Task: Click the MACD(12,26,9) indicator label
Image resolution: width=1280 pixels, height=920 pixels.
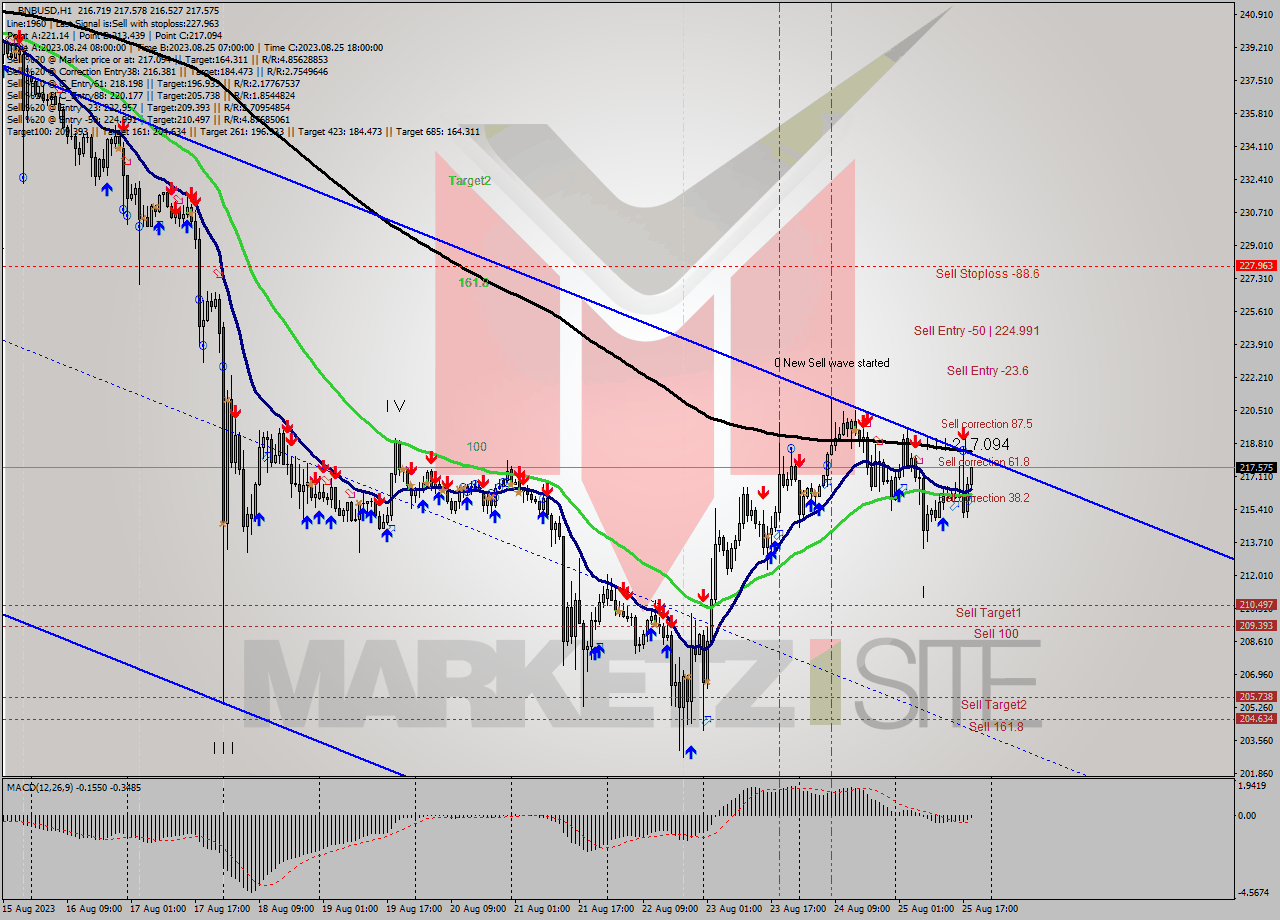Action: [x=39, y=788]
